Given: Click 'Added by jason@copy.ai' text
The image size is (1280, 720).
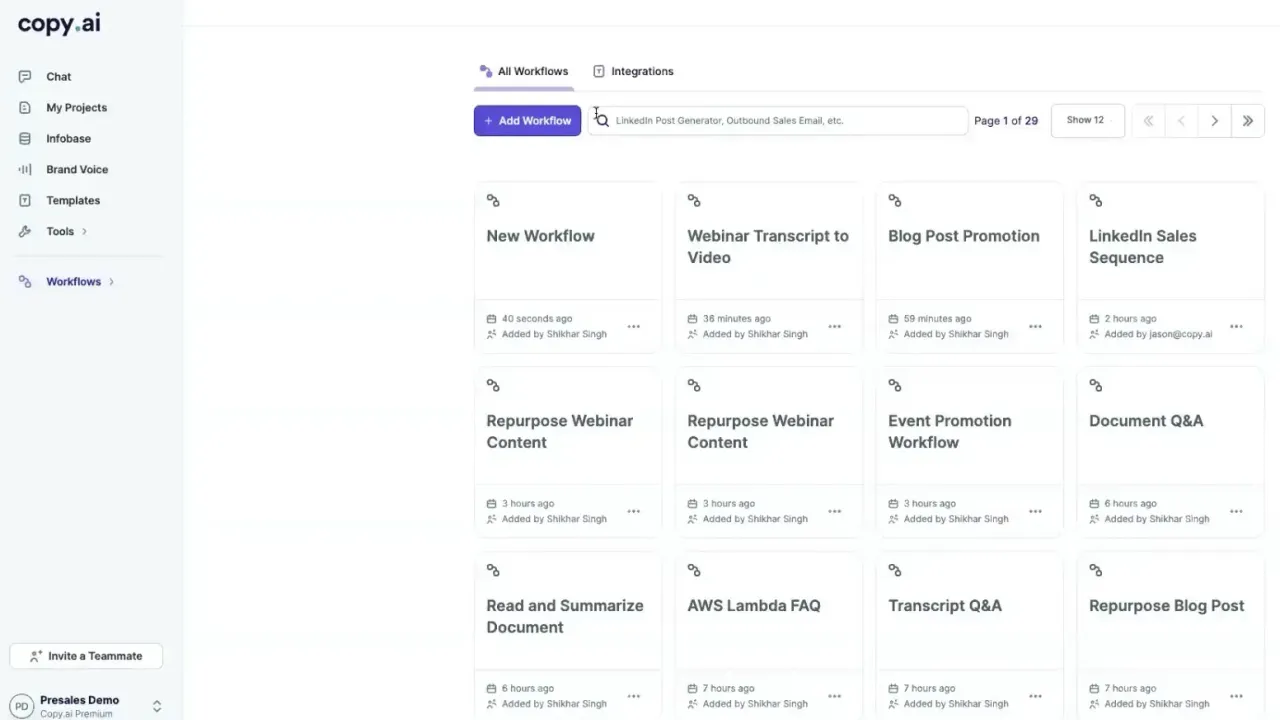Looking at the screenshot, I should point(1158,334).
